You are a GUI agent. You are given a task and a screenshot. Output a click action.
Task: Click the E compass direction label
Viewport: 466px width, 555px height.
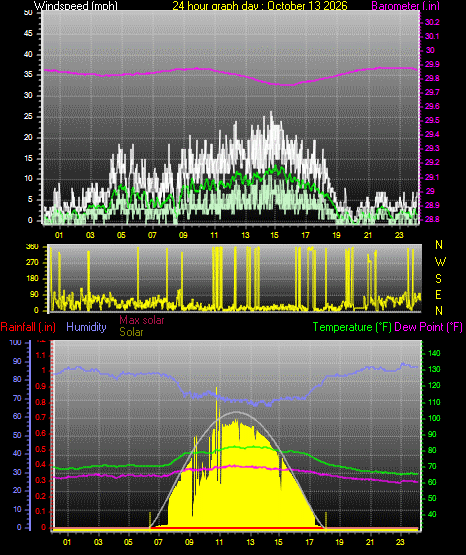438,294
